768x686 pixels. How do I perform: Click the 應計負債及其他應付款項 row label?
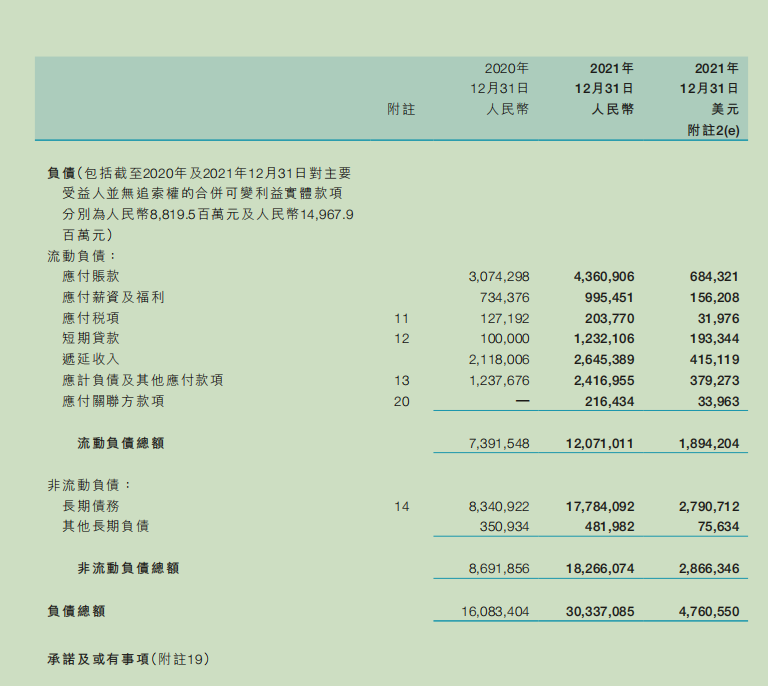[x=143, y=380]
